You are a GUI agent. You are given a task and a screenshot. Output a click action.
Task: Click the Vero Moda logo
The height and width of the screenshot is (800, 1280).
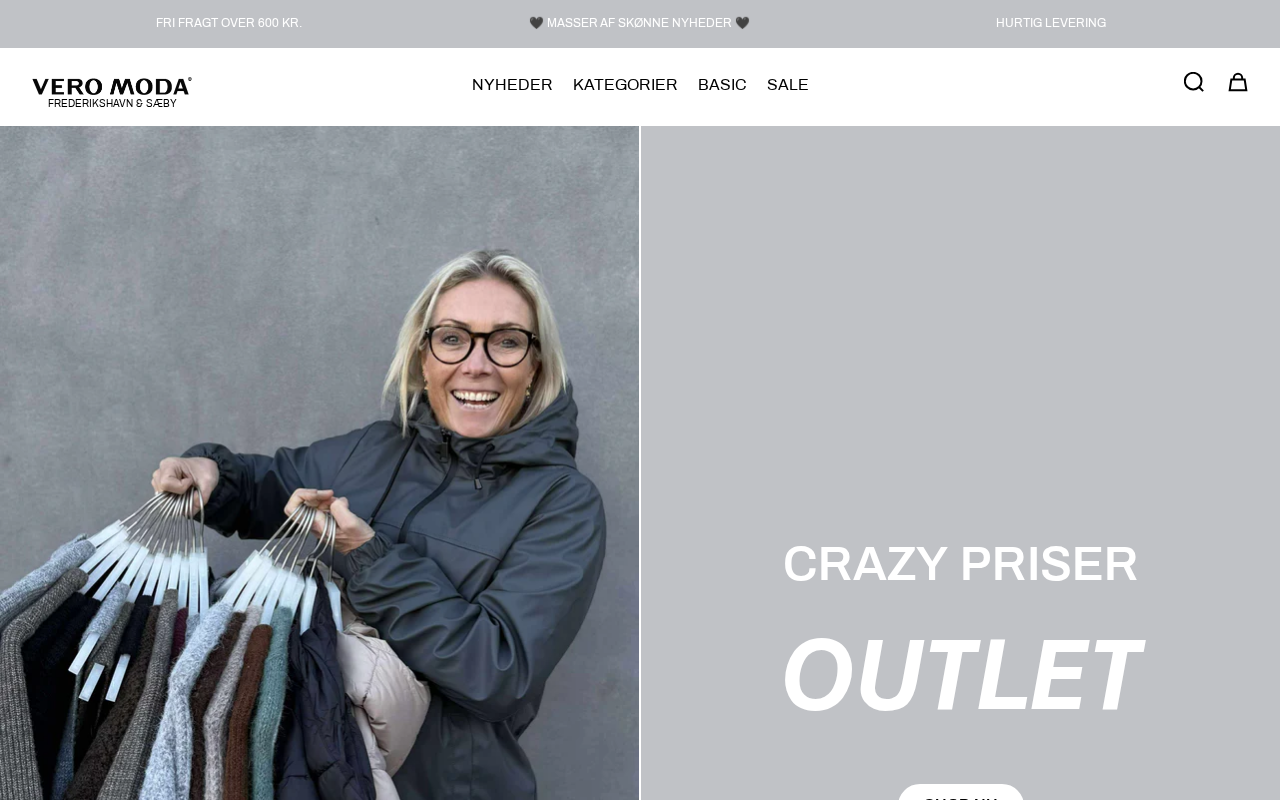click(112, 92)
